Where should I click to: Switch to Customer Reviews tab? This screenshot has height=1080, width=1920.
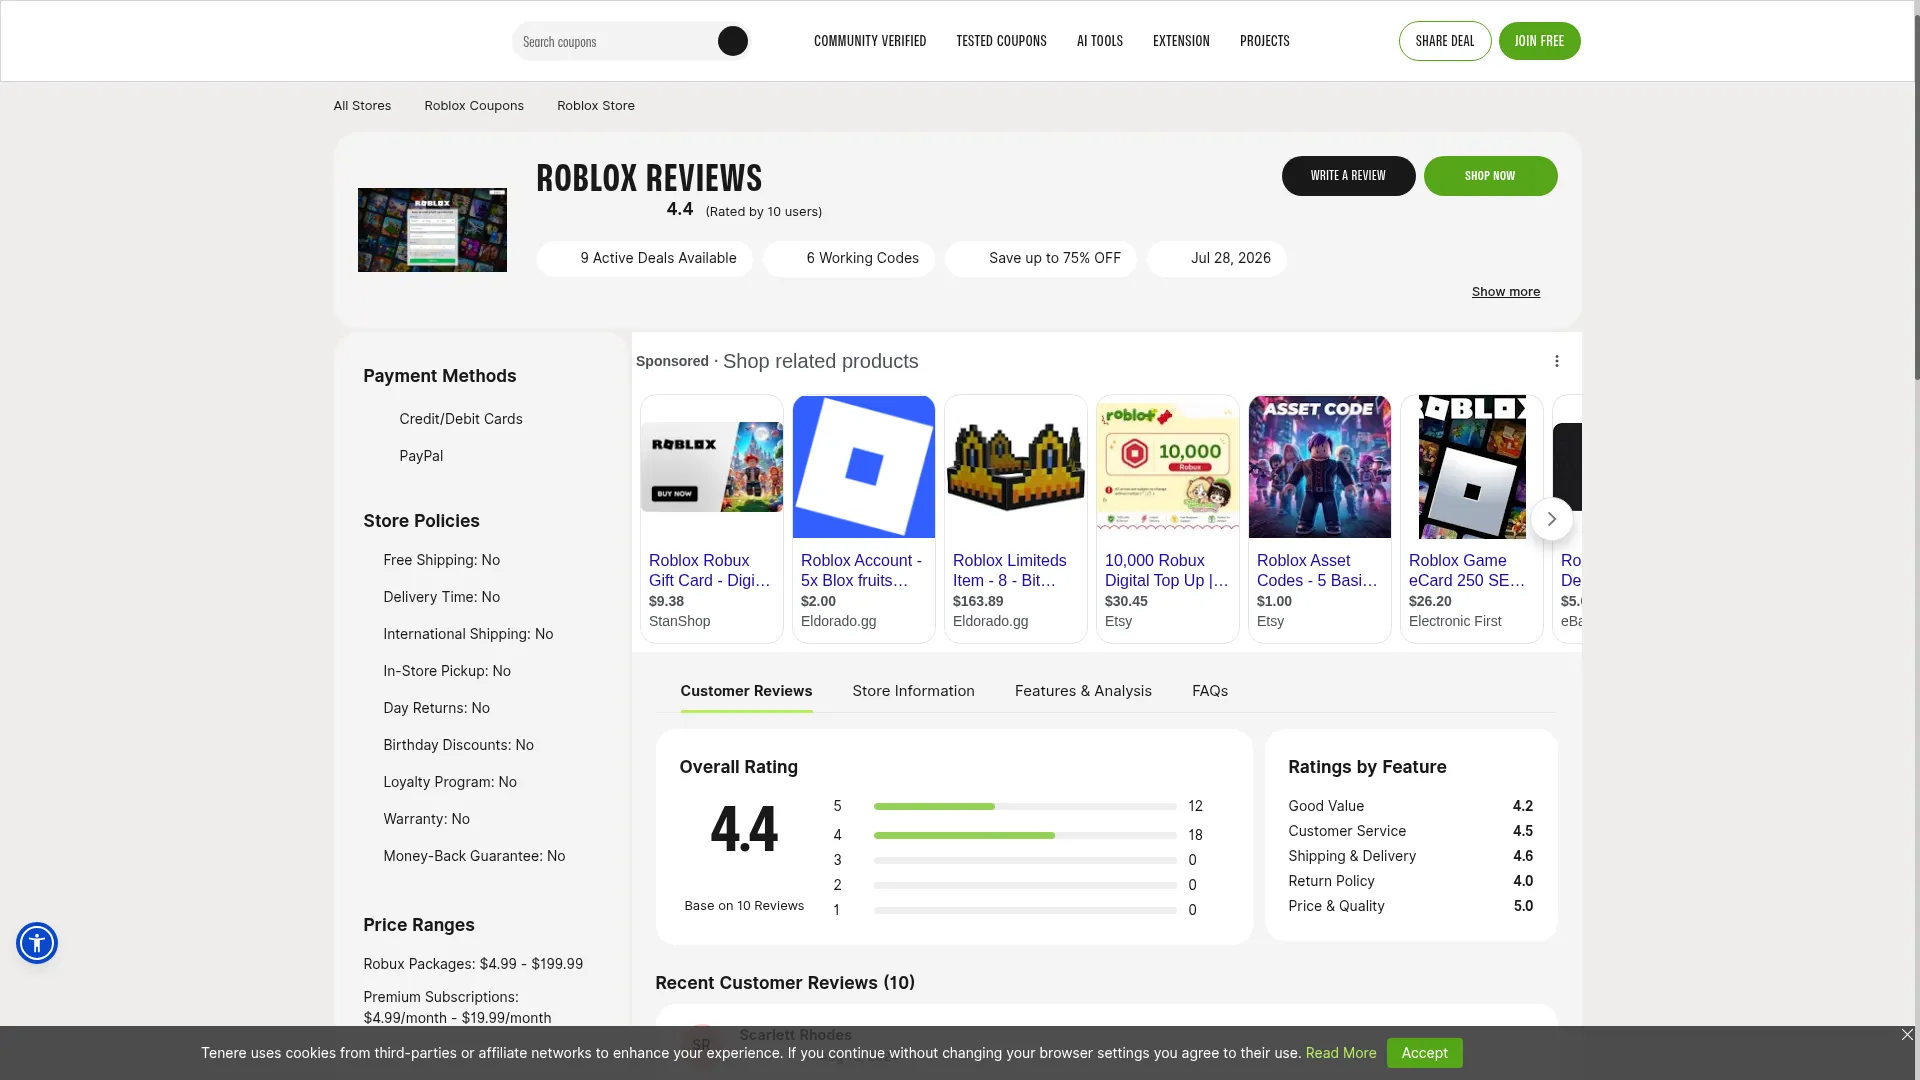(x=746, y=691)
